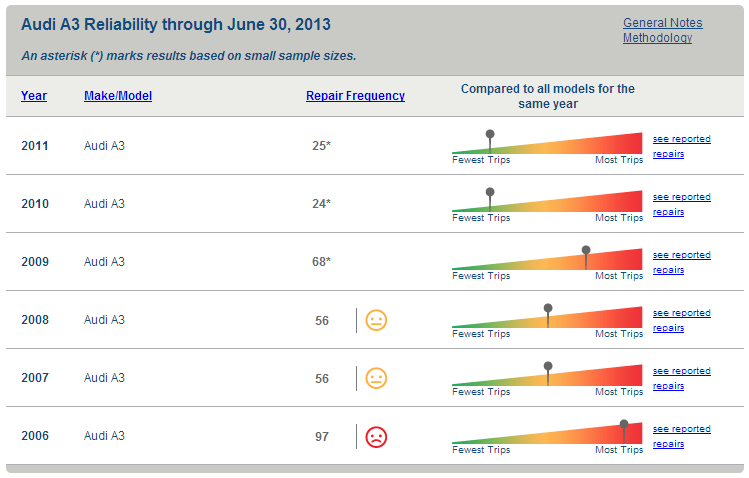Click the 2008 reliability gauge marker

click(548, 308)
